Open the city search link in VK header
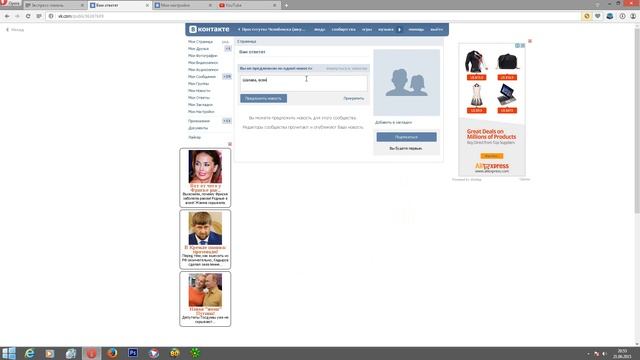Image resolution: width=640 pixels, height=360 pixels. tap(272, 29)
